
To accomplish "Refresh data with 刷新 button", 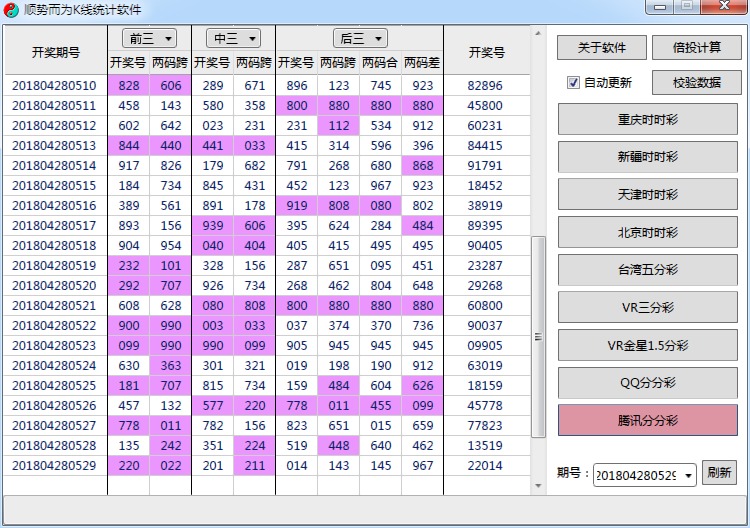I will pos(719,474).
